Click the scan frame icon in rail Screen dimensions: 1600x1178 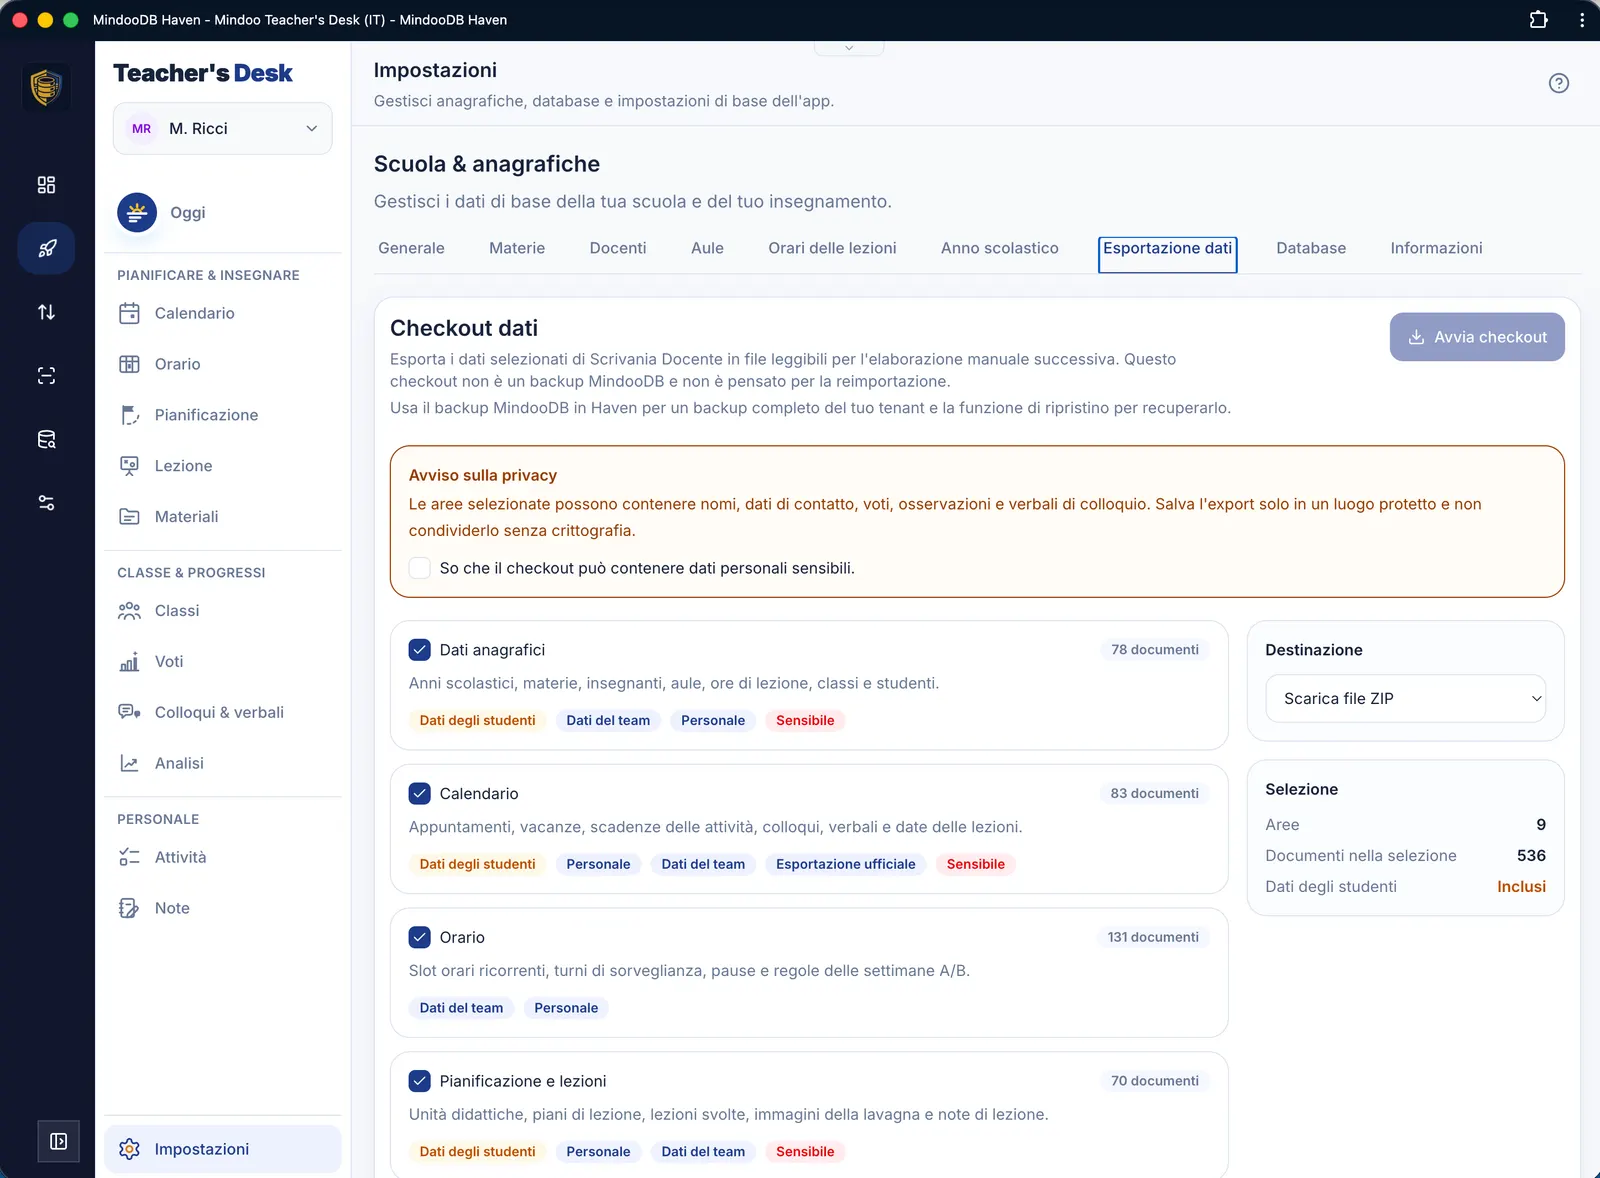(x=46, y=376)
